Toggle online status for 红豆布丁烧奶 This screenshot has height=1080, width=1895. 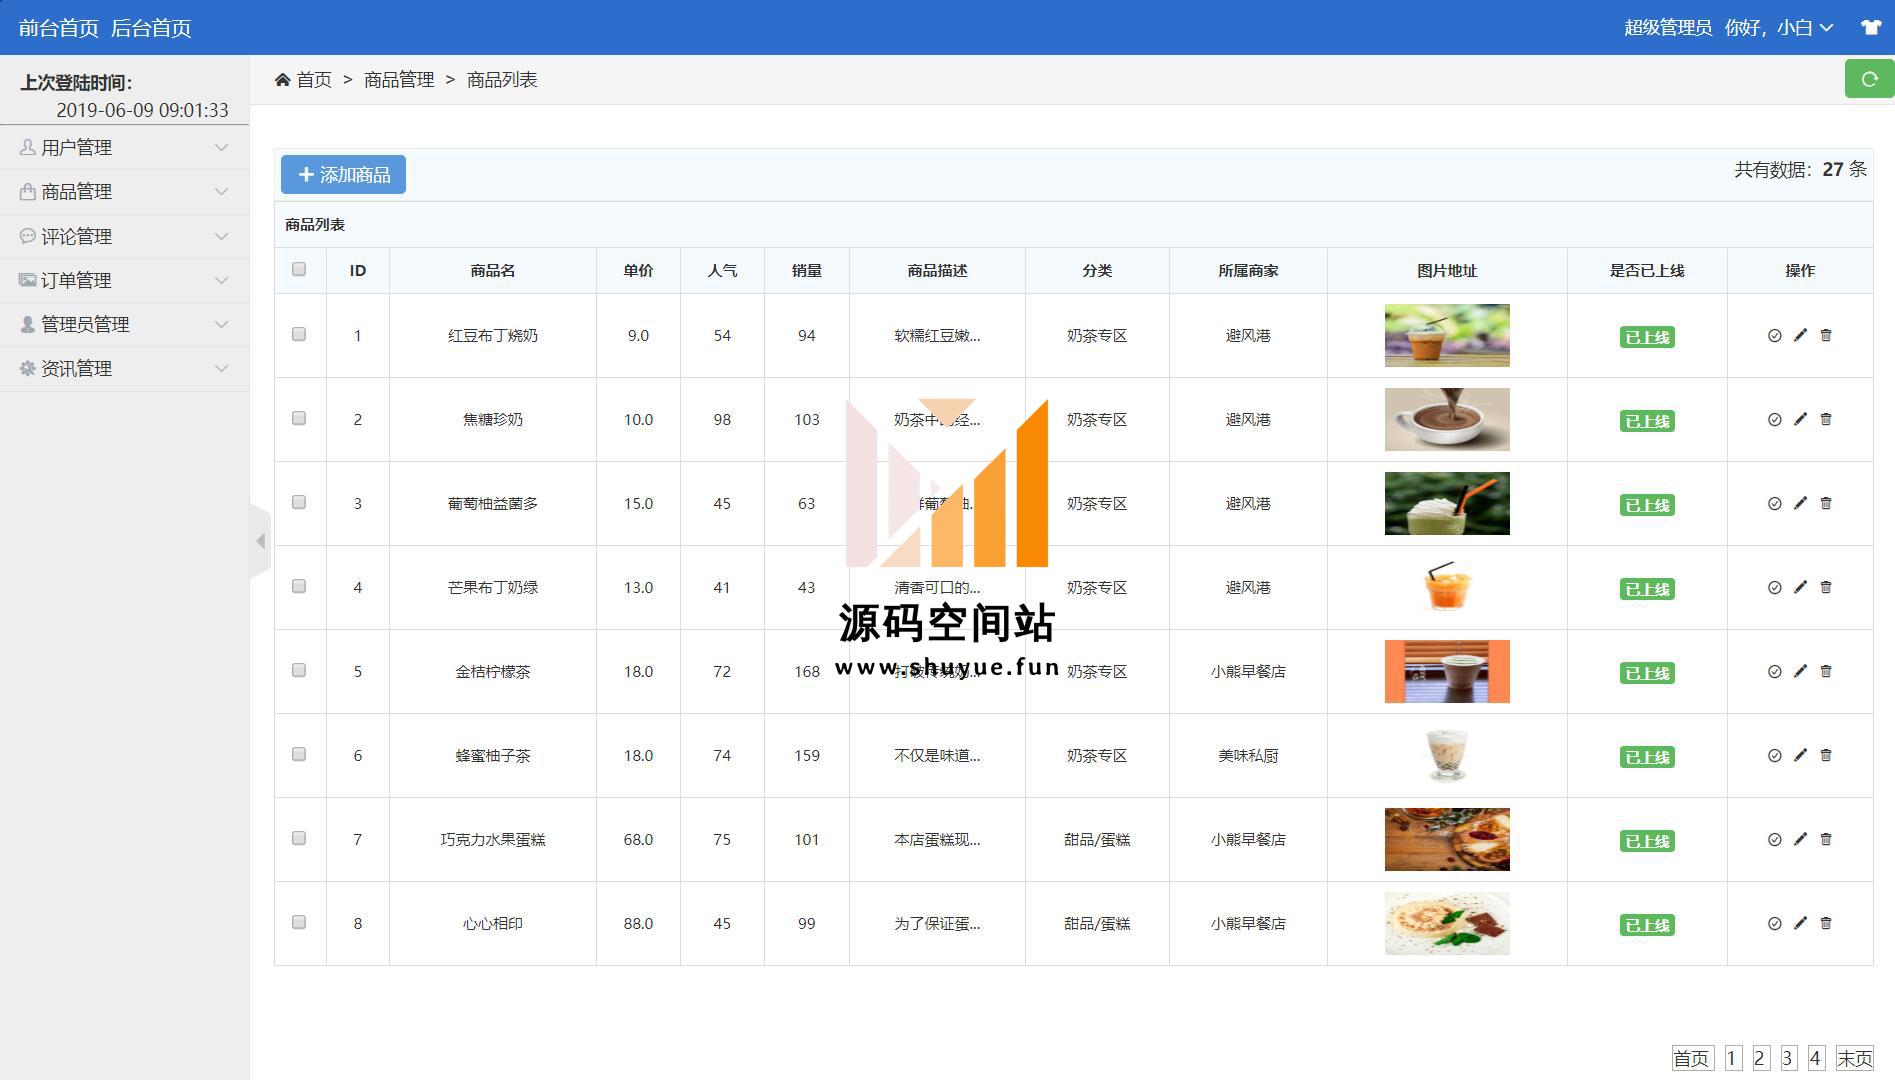click(x=1774, y=336)
